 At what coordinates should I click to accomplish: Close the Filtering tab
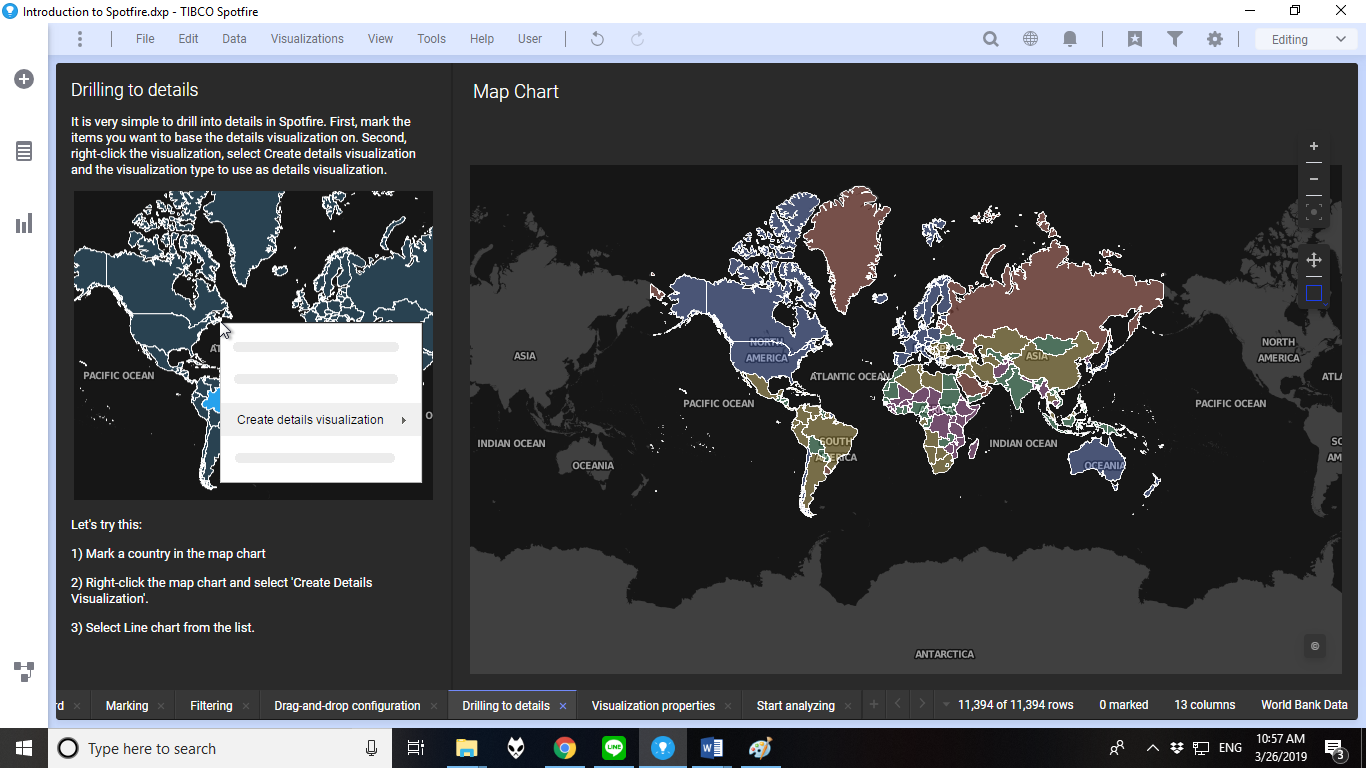pyautogui.click(x=246, y=706)
